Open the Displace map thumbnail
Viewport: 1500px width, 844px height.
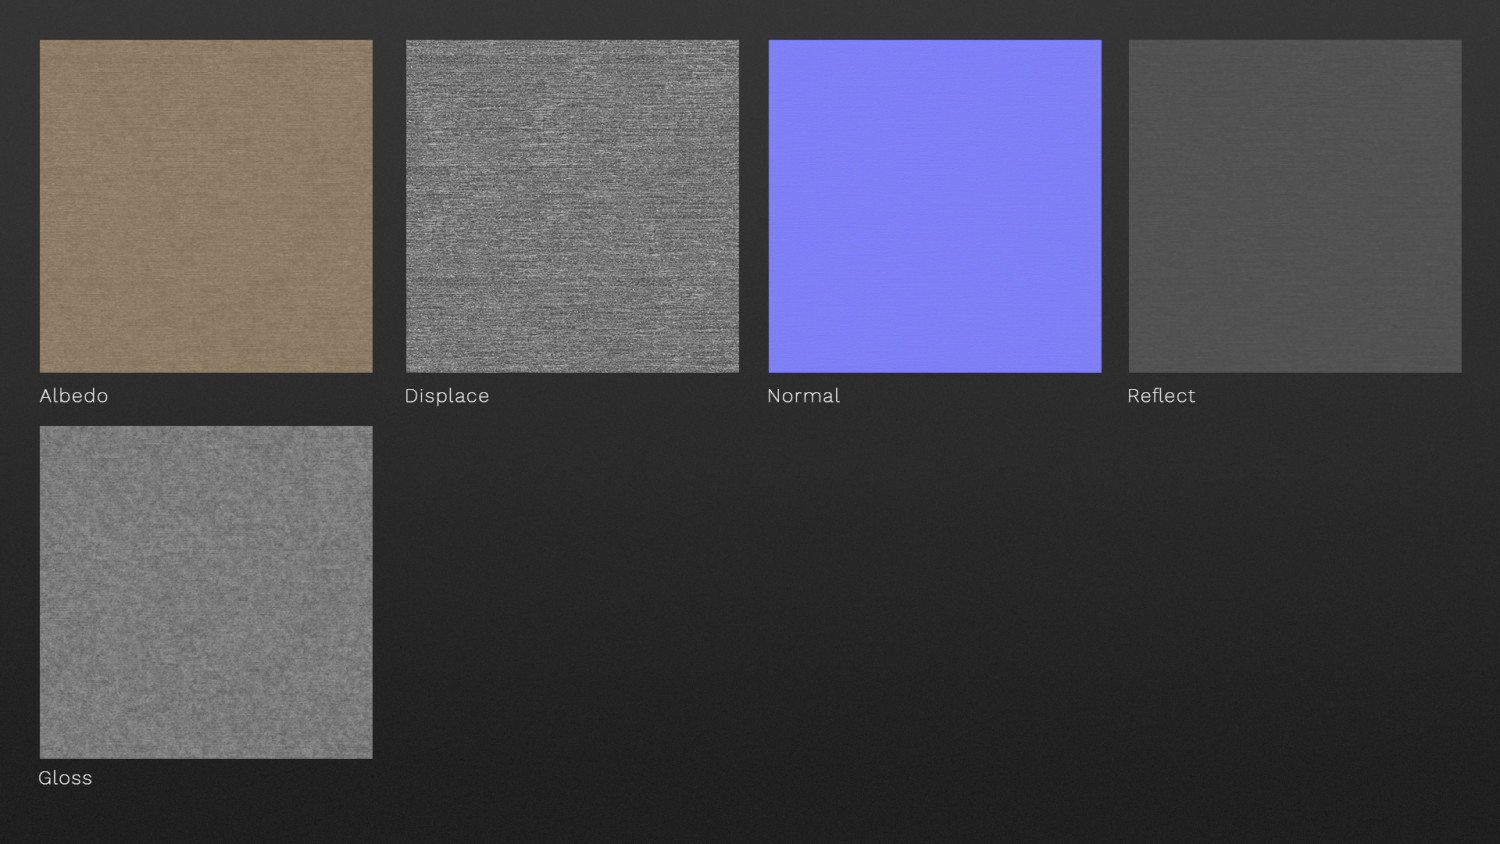[572, 206]
